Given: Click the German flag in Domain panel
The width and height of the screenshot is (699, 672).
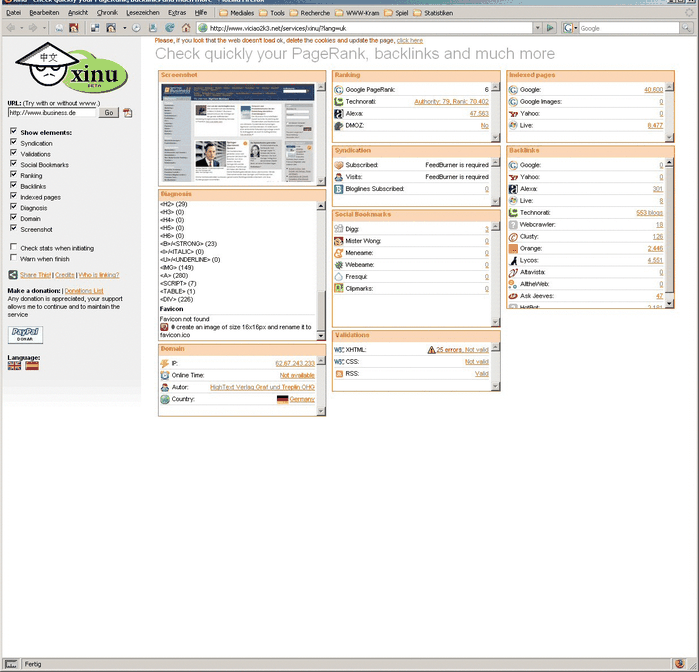Looking at the screenshot, I should pyautogui.click(x=282, y=399).
